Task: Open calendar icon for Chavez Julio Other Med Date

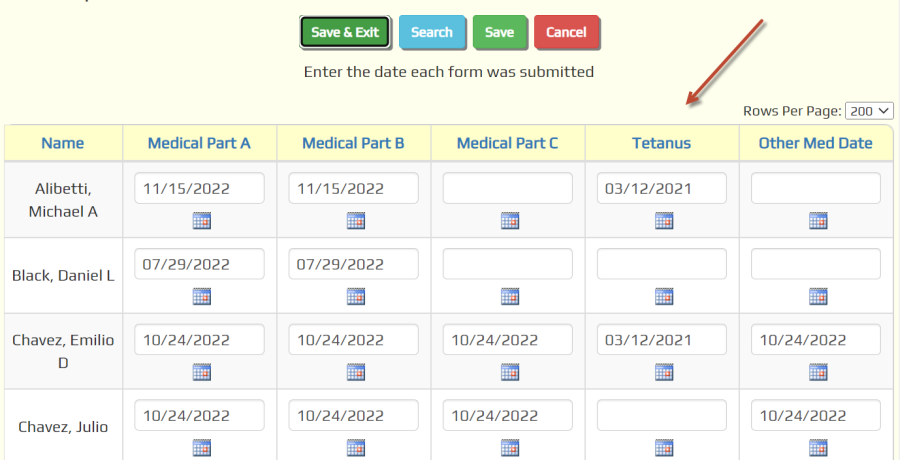Action: click(818, 448)
